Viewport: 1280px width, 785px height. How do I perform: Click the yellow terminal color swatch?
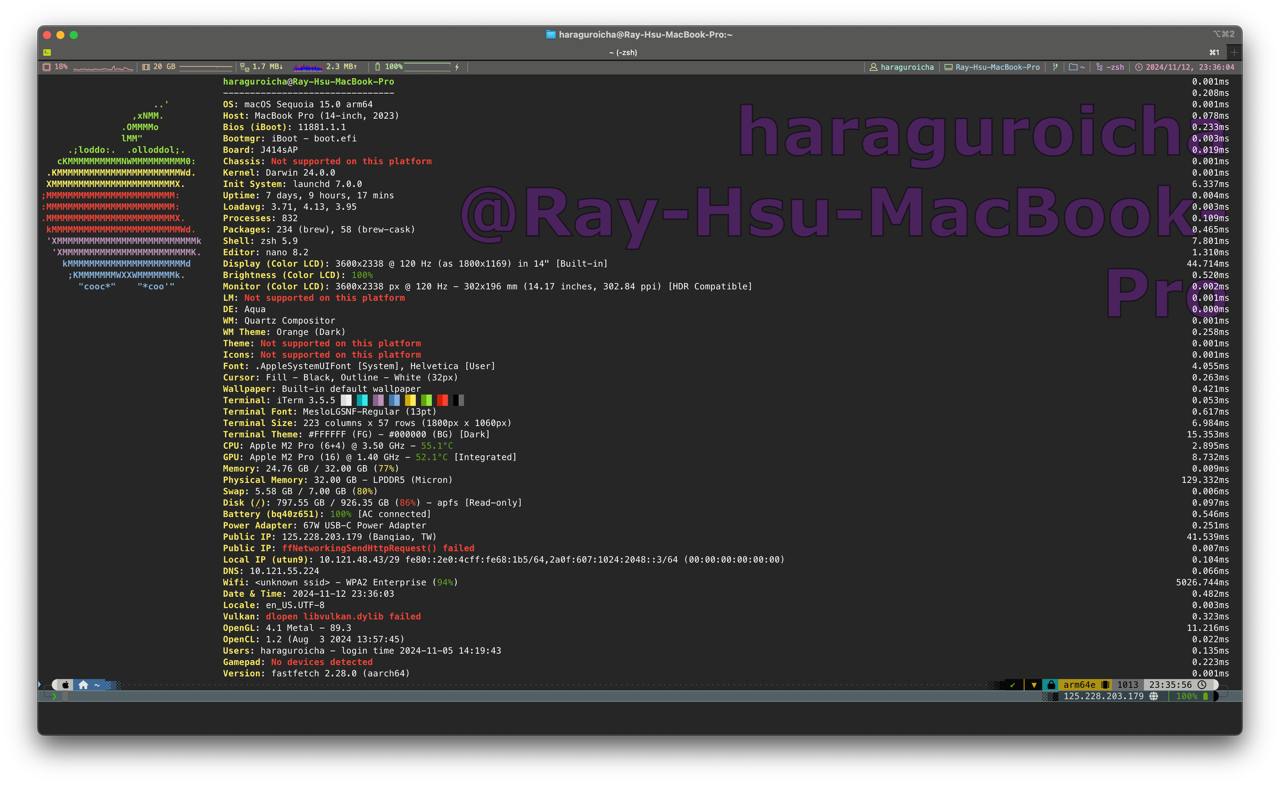[410, 400]
